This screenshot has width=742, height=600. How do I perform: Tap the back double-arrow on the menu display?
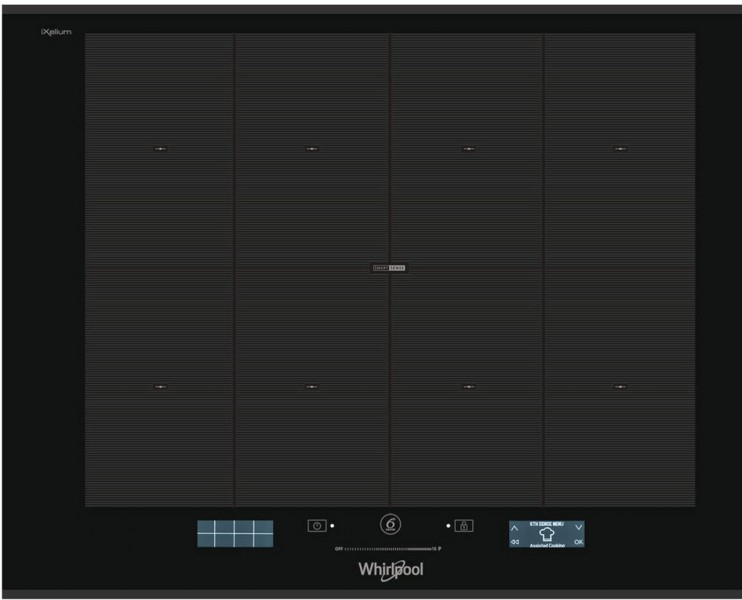tap(515, 542)
